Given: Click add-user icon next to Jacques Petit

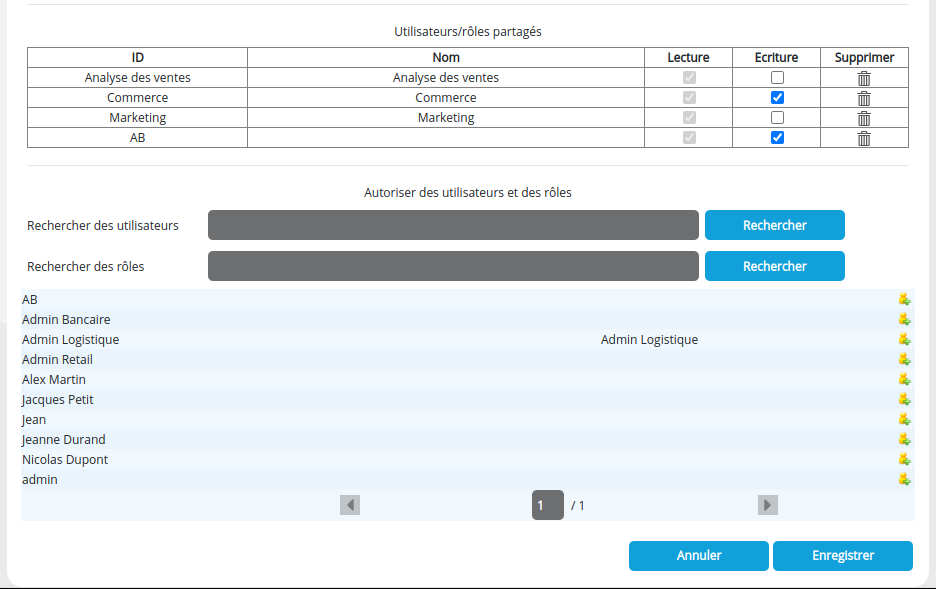Looking at the screenshot, I should (x=904, y=400).
